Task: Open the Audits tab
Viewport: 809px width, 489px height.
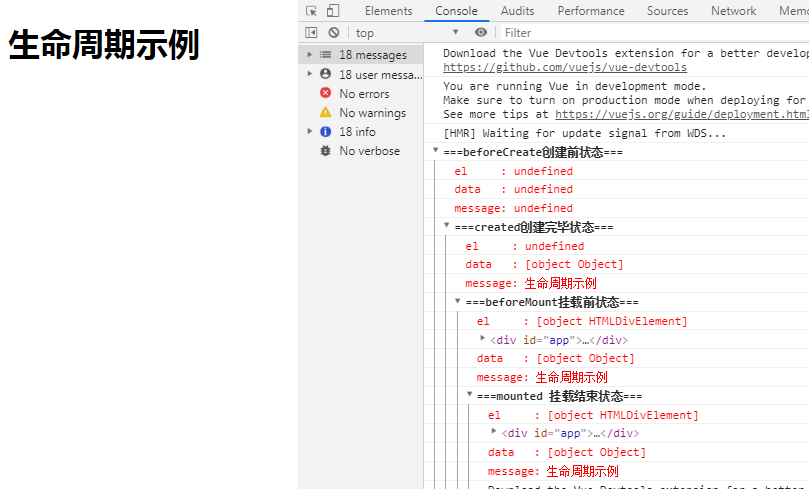Action: [517, 11]
